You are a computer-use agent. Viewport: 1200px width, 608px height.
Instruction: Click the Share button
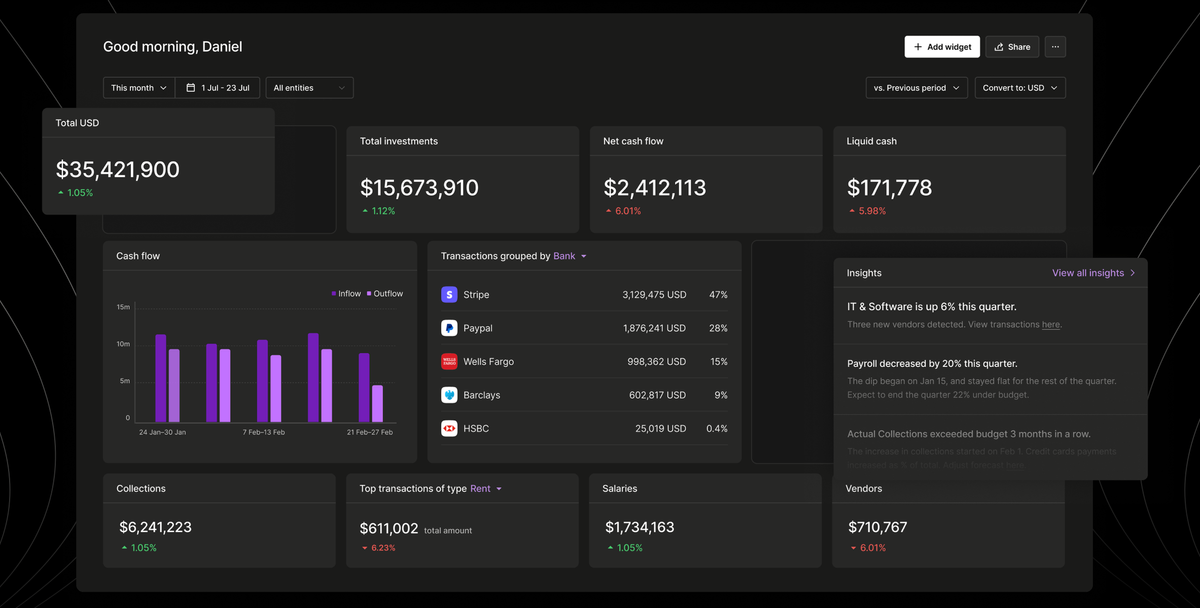1012,47
